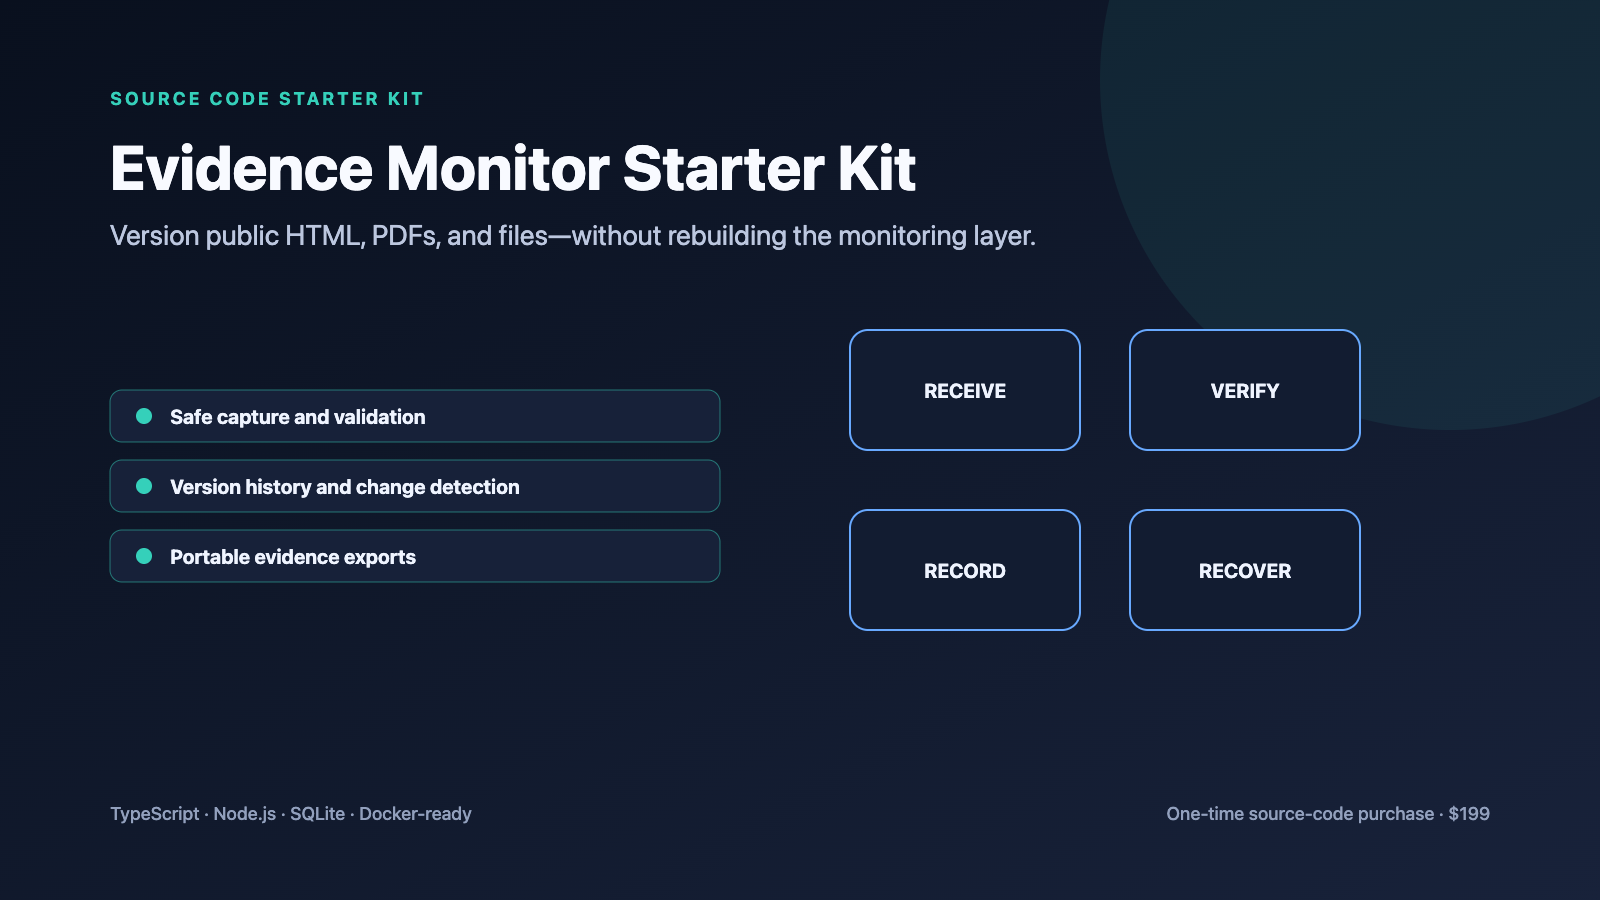
Task: Click 'Version history and change detection' row
Action: (415, 486)
